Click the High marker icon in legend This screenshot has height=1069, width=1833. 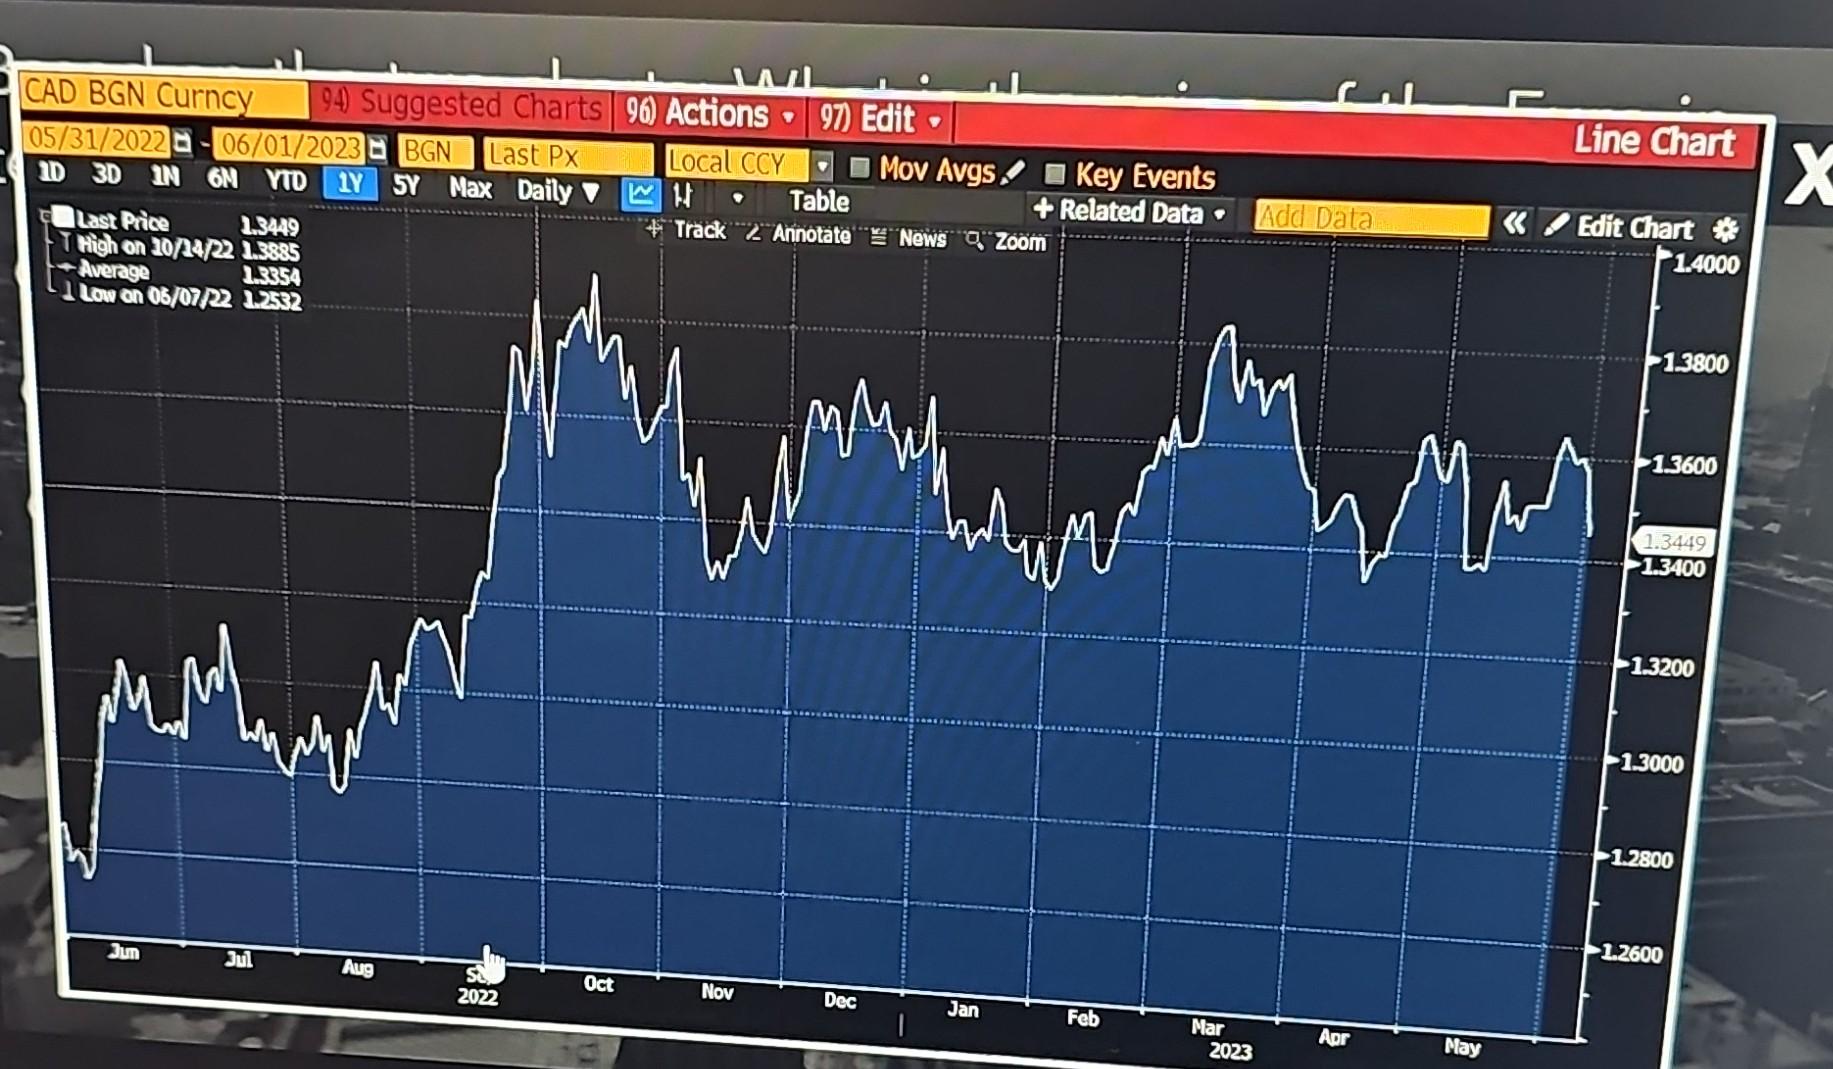point(65,243)
